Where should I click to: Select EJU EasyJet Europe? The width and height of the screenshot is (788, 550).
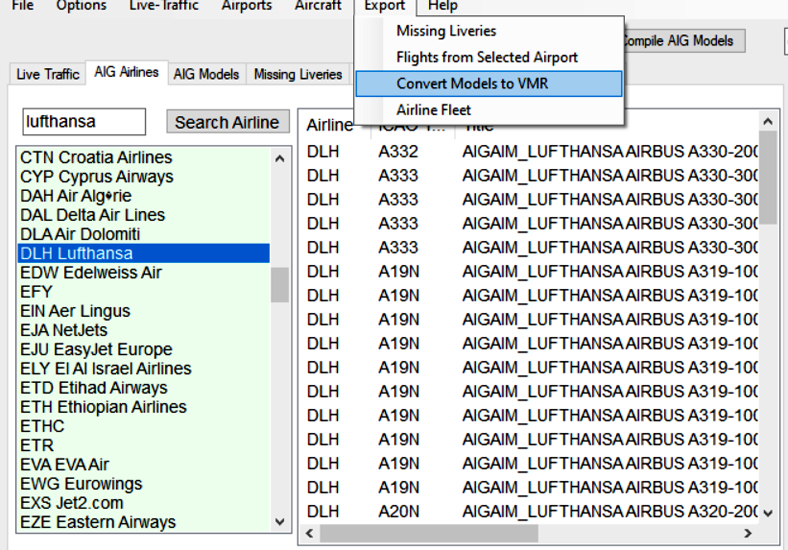click(x=144, y=349)
